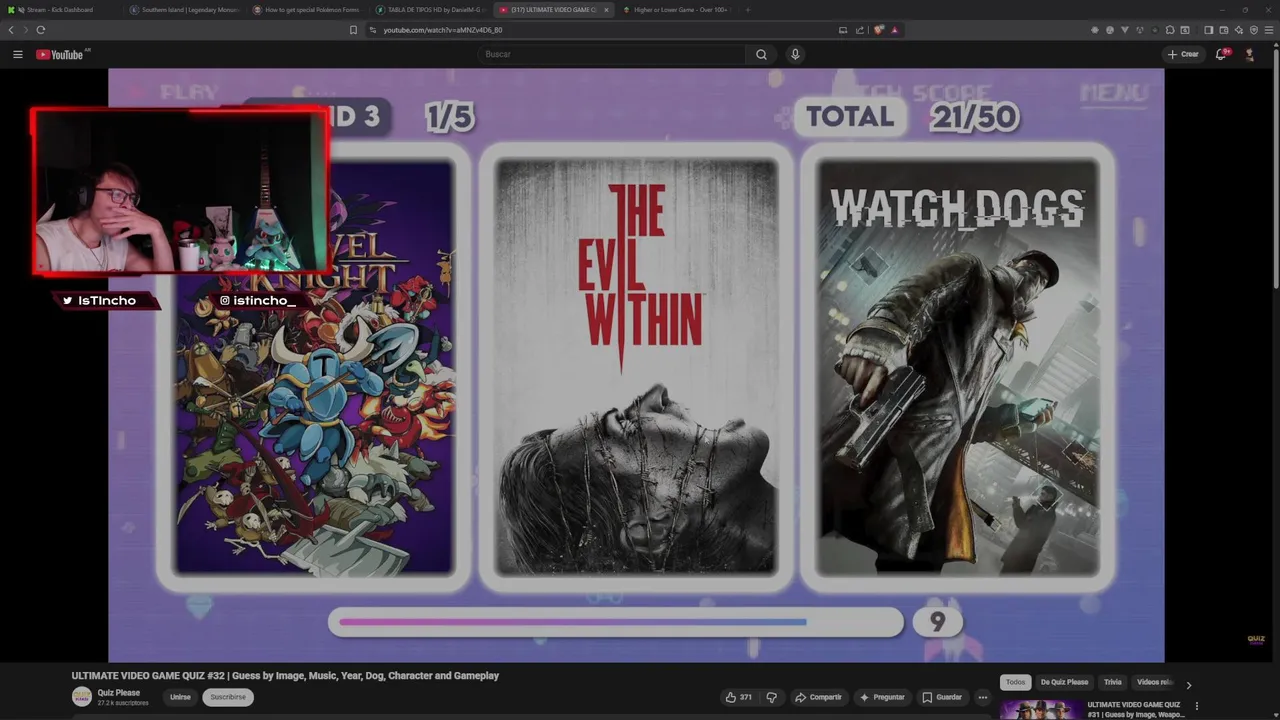The width and height of the screenshot is (1280, 720).
Task: Bookmark this page via the address bar icon
Action: pyautogui.click(x=353, y=30)
